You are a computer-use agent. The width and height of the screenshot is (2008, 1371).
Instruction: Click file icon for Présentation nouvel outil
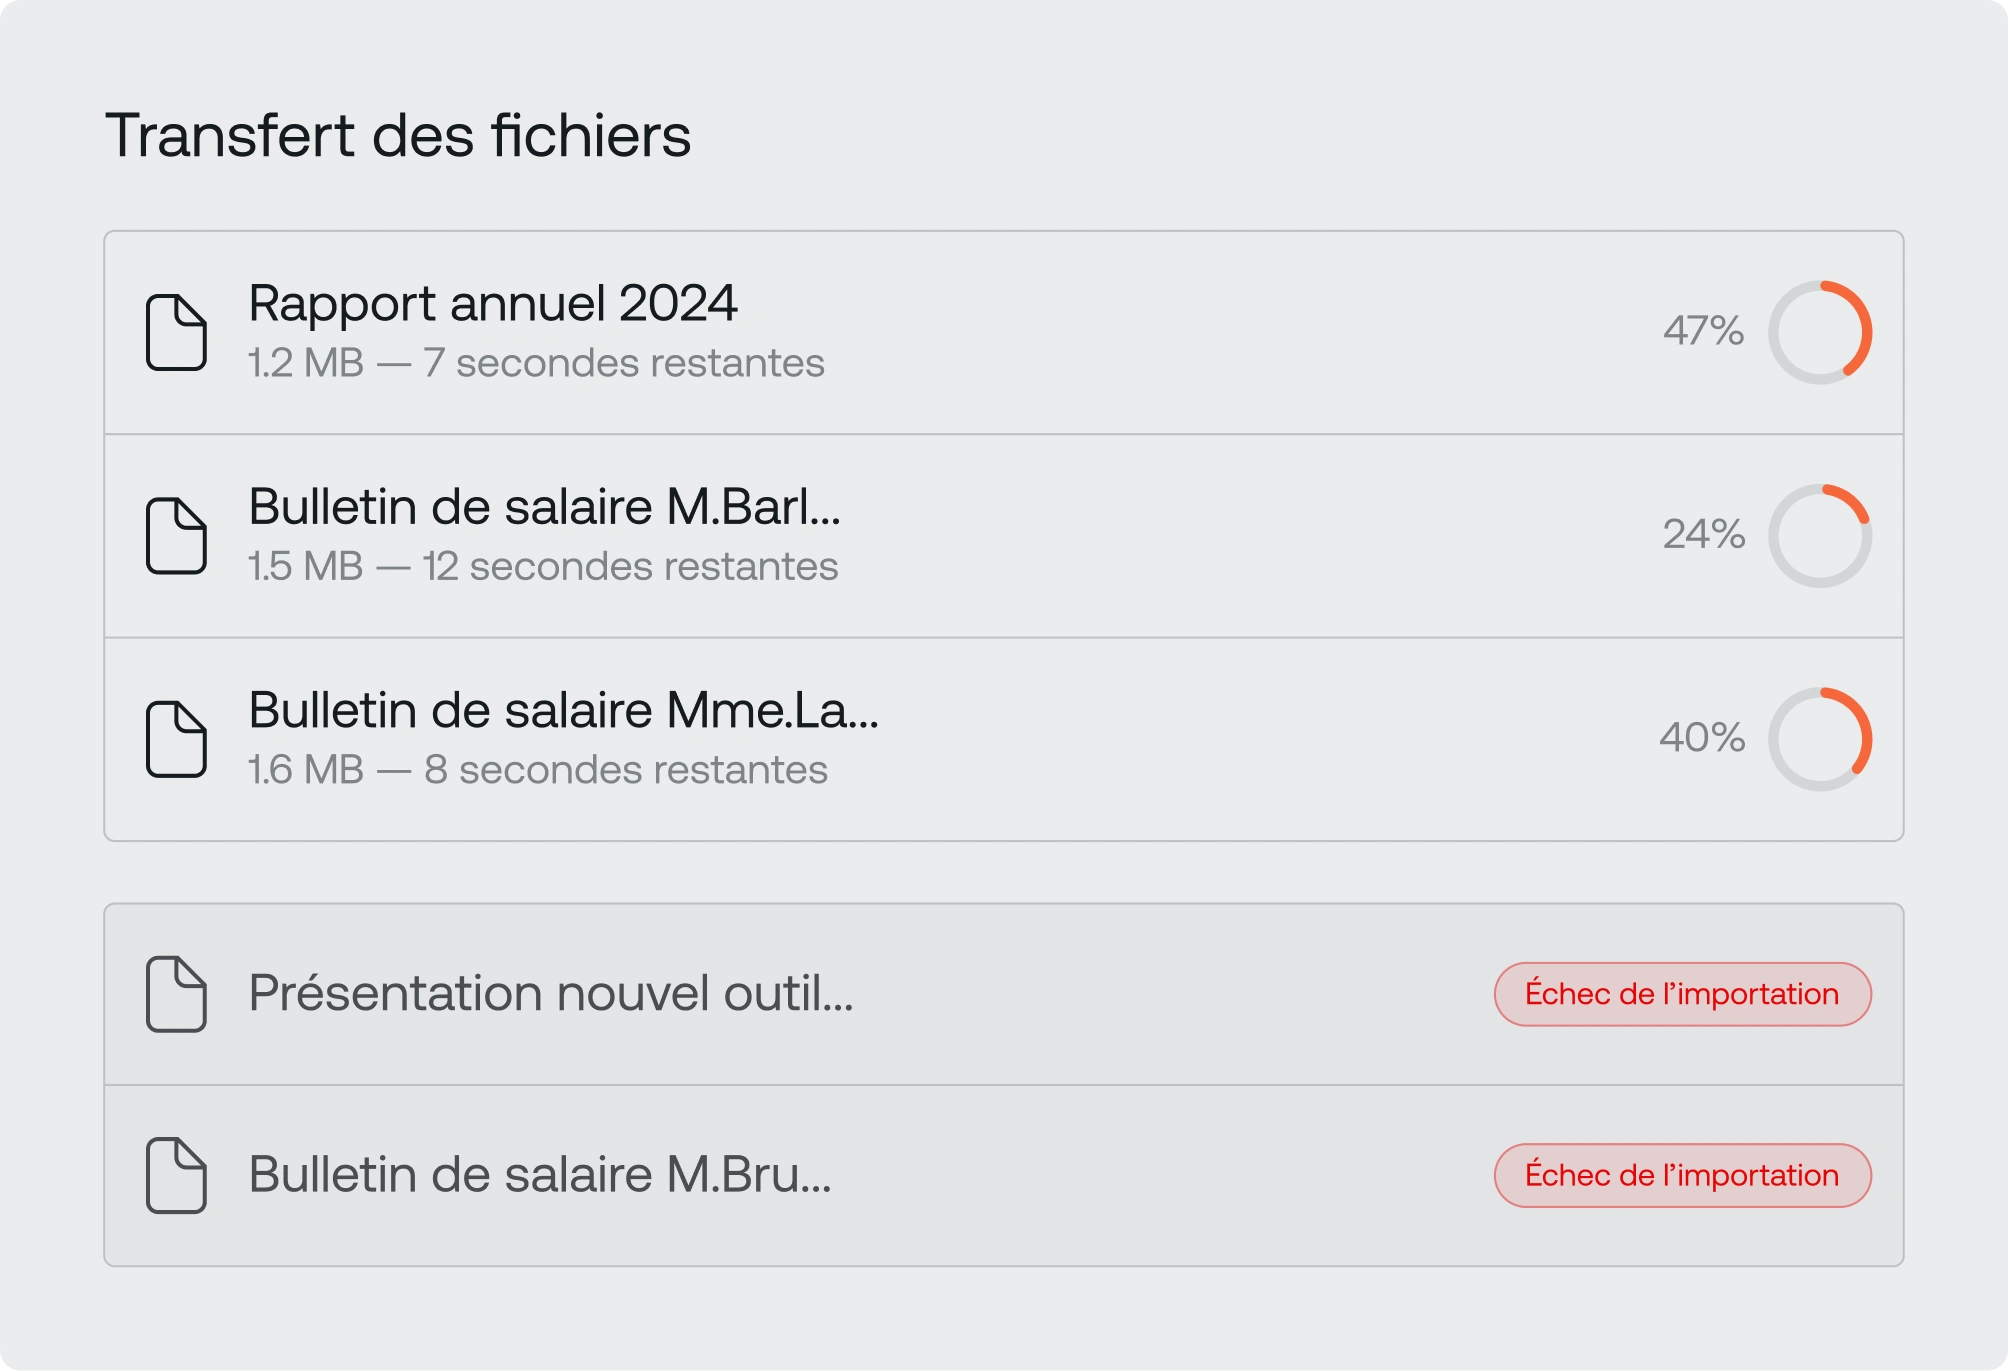pyautogui.click(x=176, y=994)
